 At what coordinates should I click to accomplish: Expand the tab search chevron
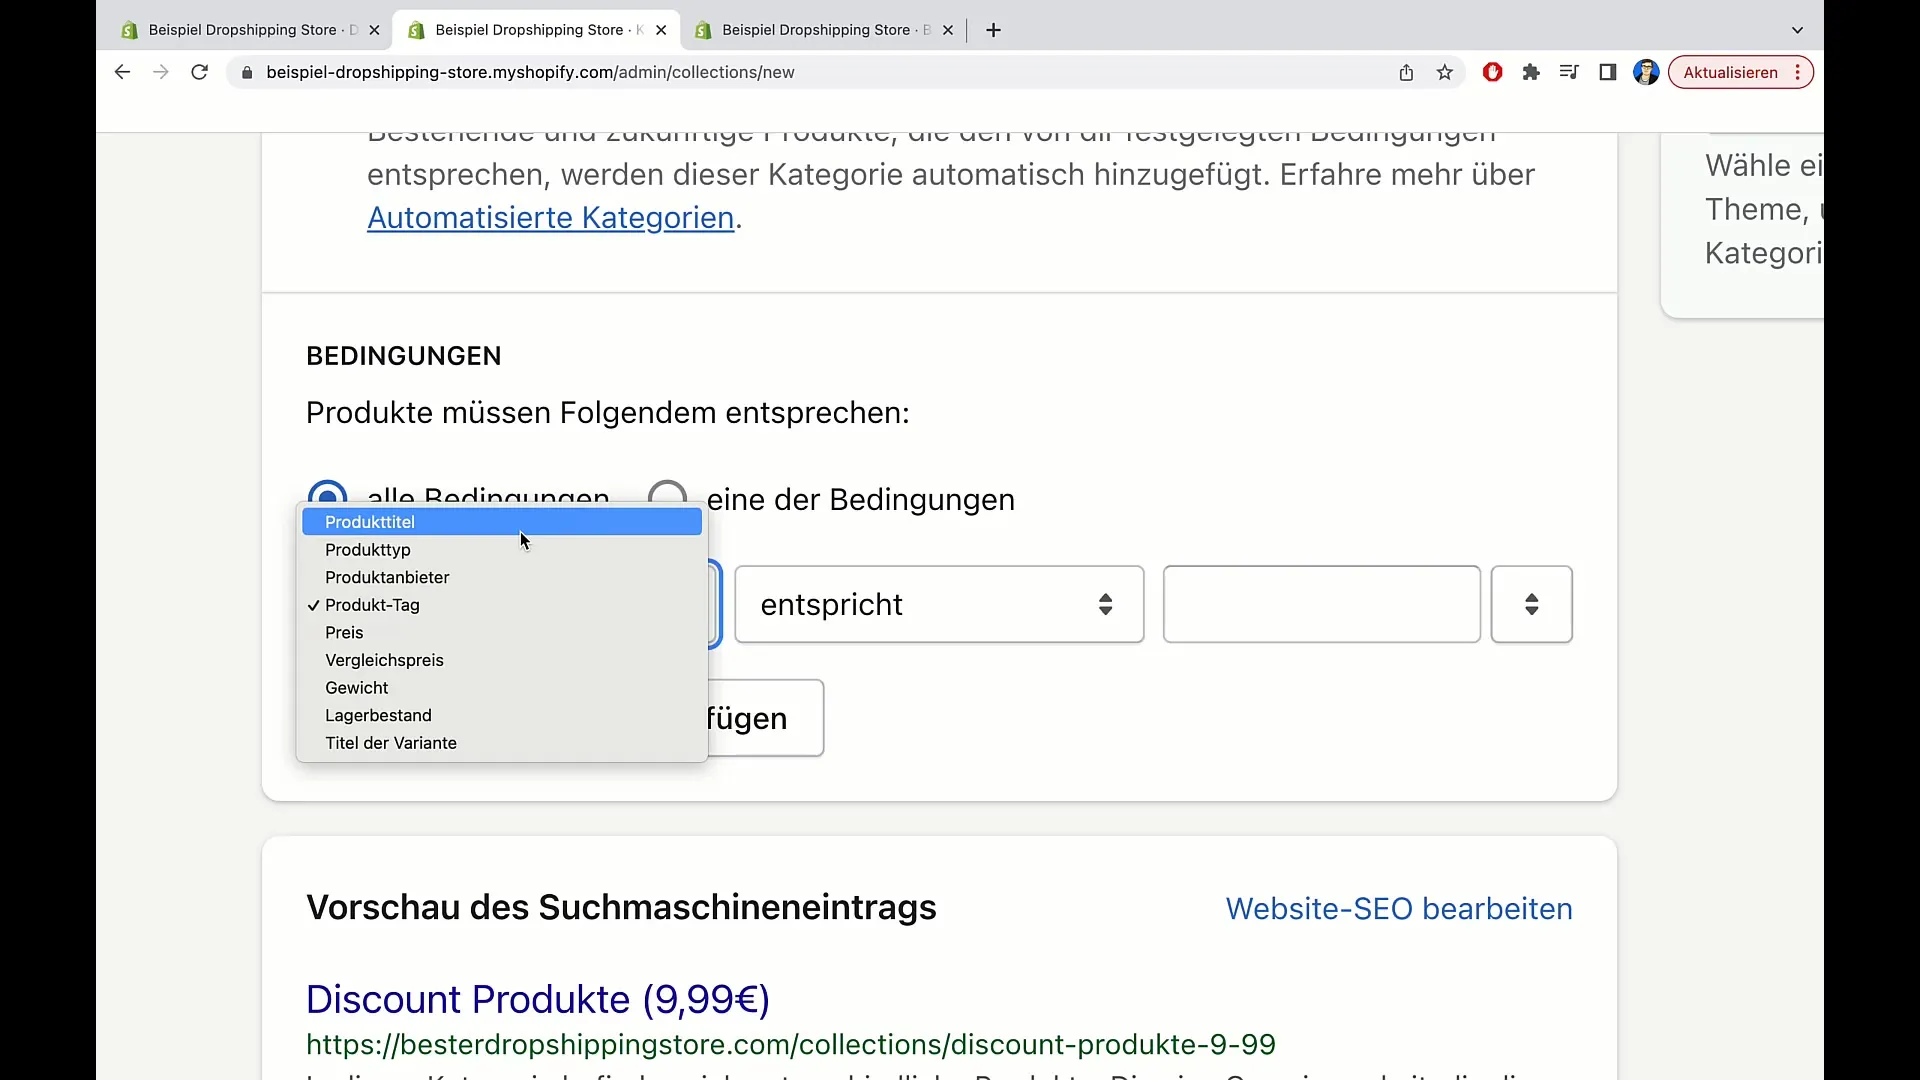click(1797, 30)
